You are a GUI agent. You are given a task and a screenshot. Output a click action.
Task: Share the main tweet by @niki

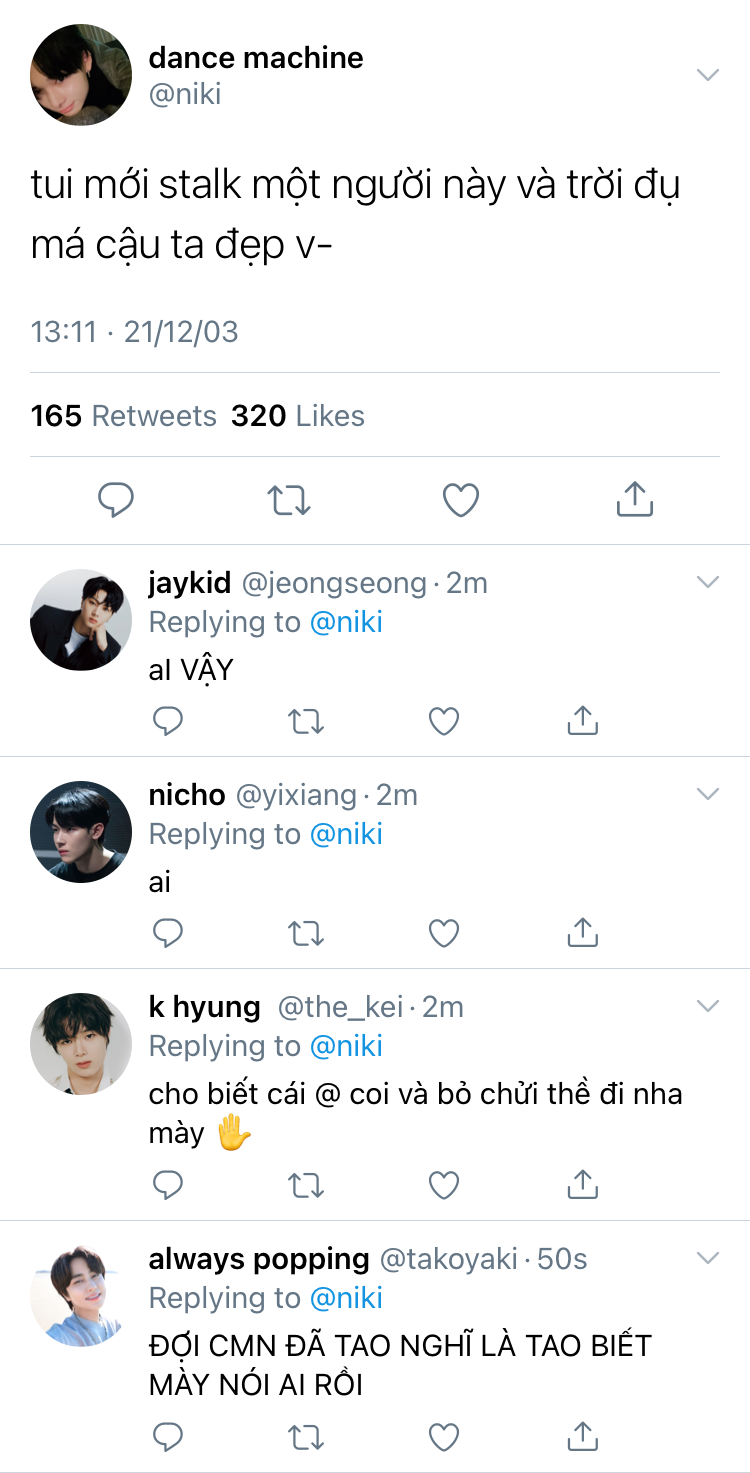point(634,499)
